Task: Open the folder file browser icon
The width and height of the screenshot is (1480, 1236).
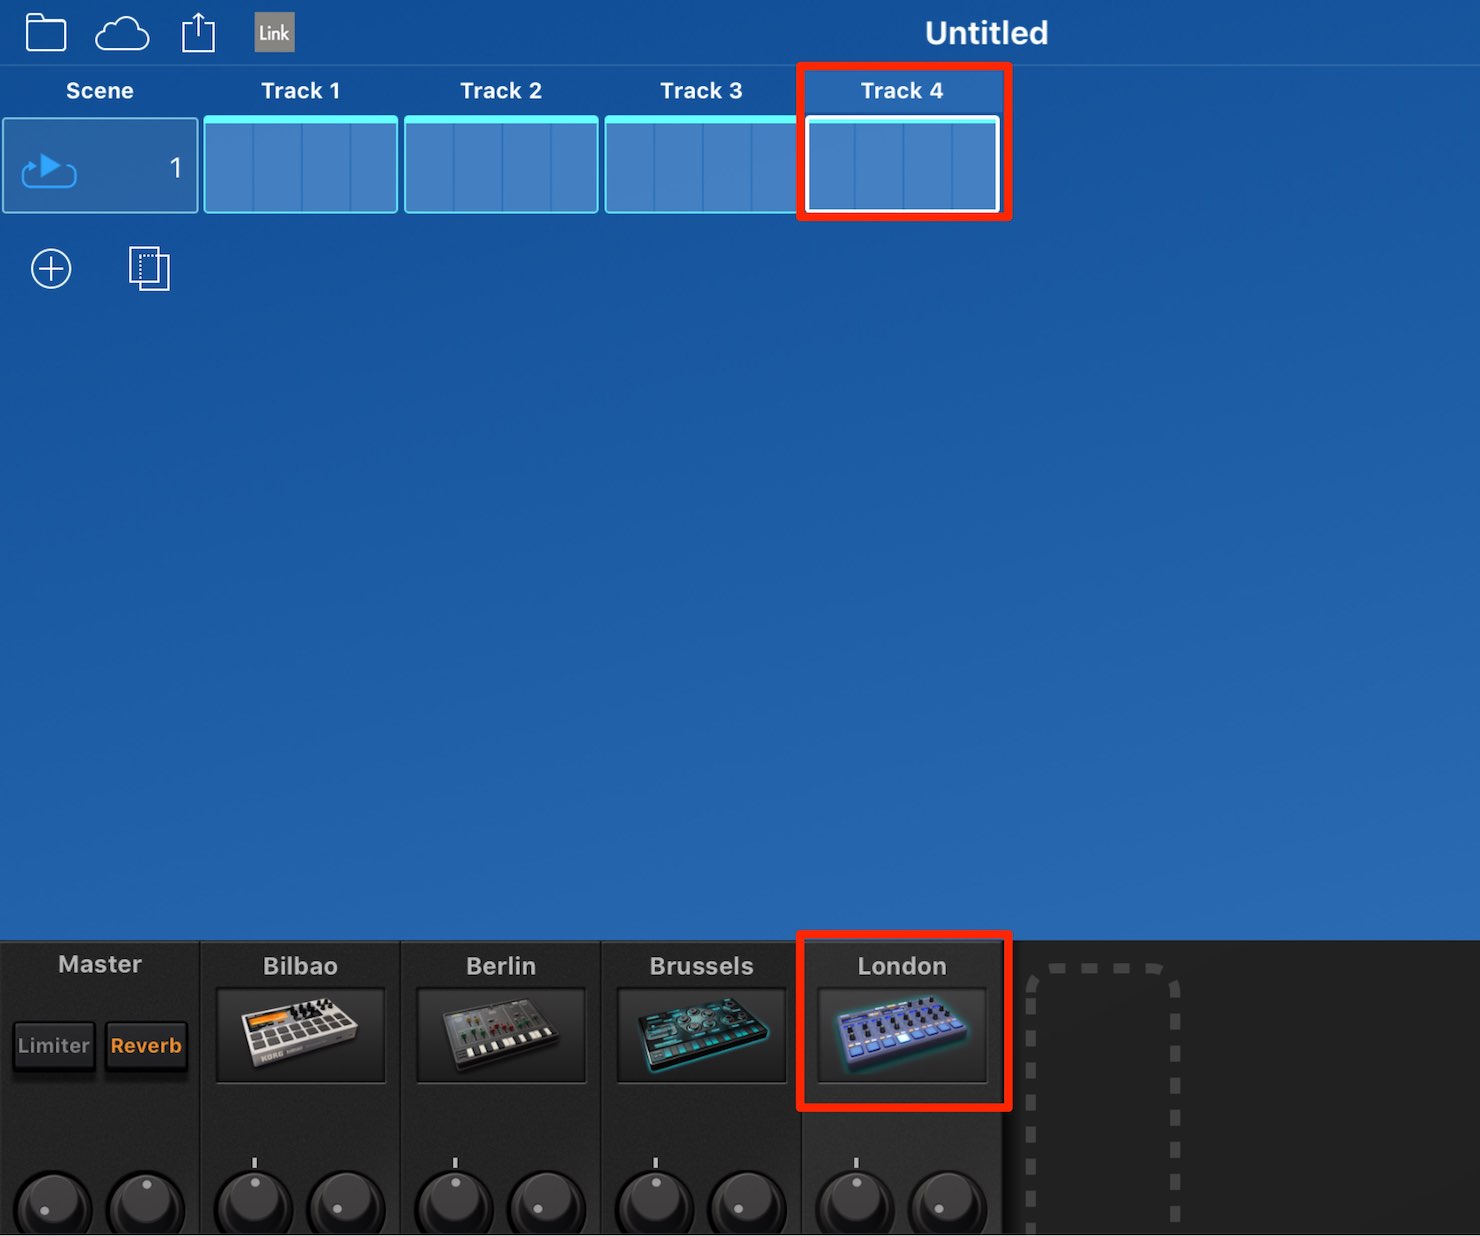Action: click(46, 32)
